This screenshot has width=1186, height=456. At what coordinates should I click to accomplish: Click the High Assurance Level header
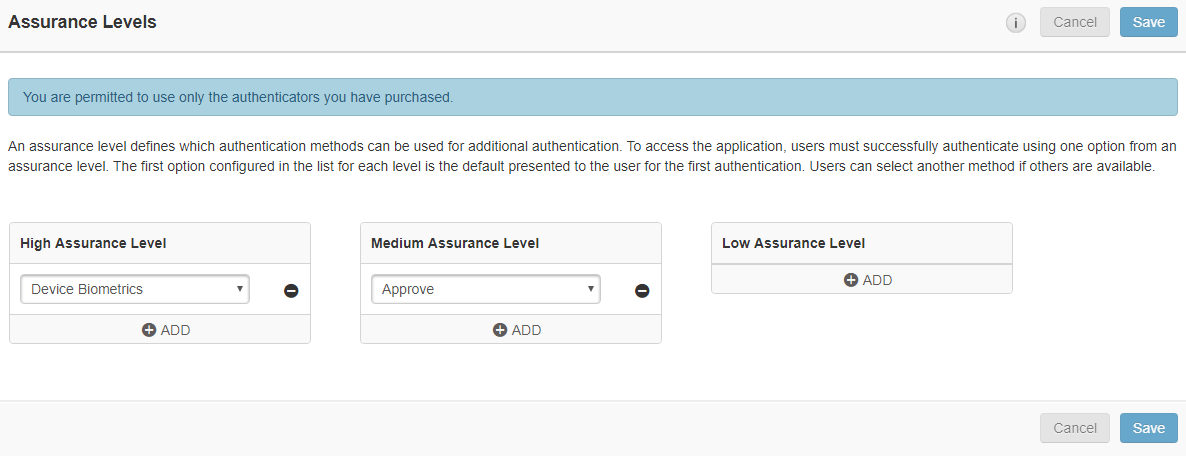click(x=93, y=243)
